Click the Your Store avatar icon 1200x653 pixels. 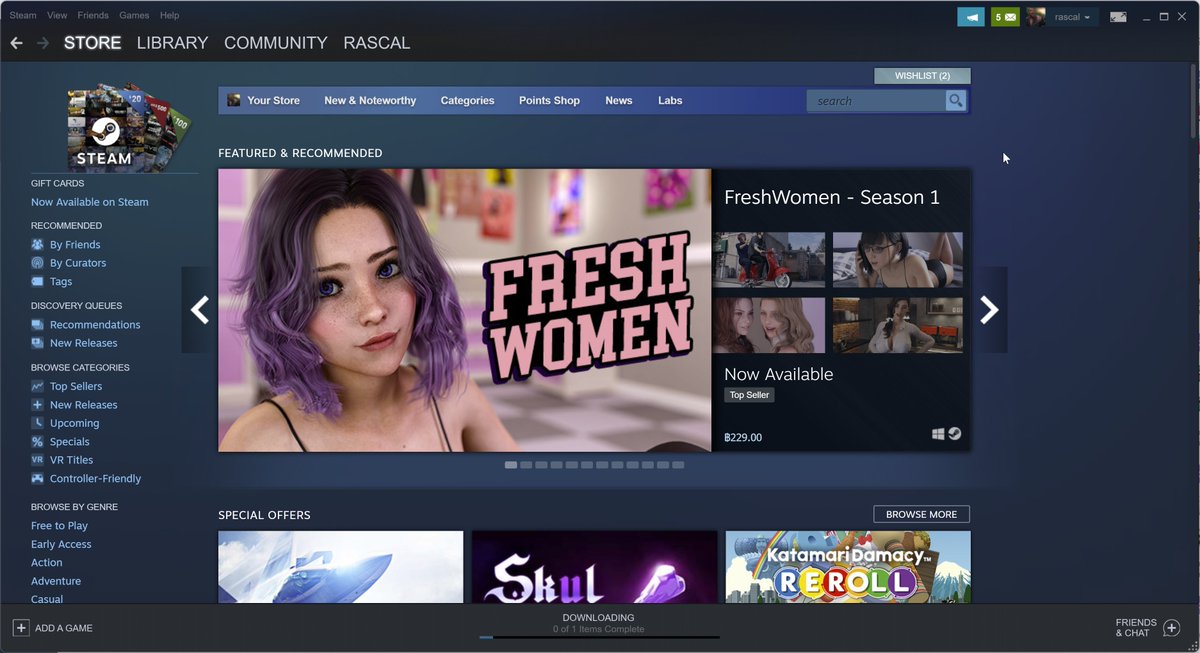(x=234, y=100)
